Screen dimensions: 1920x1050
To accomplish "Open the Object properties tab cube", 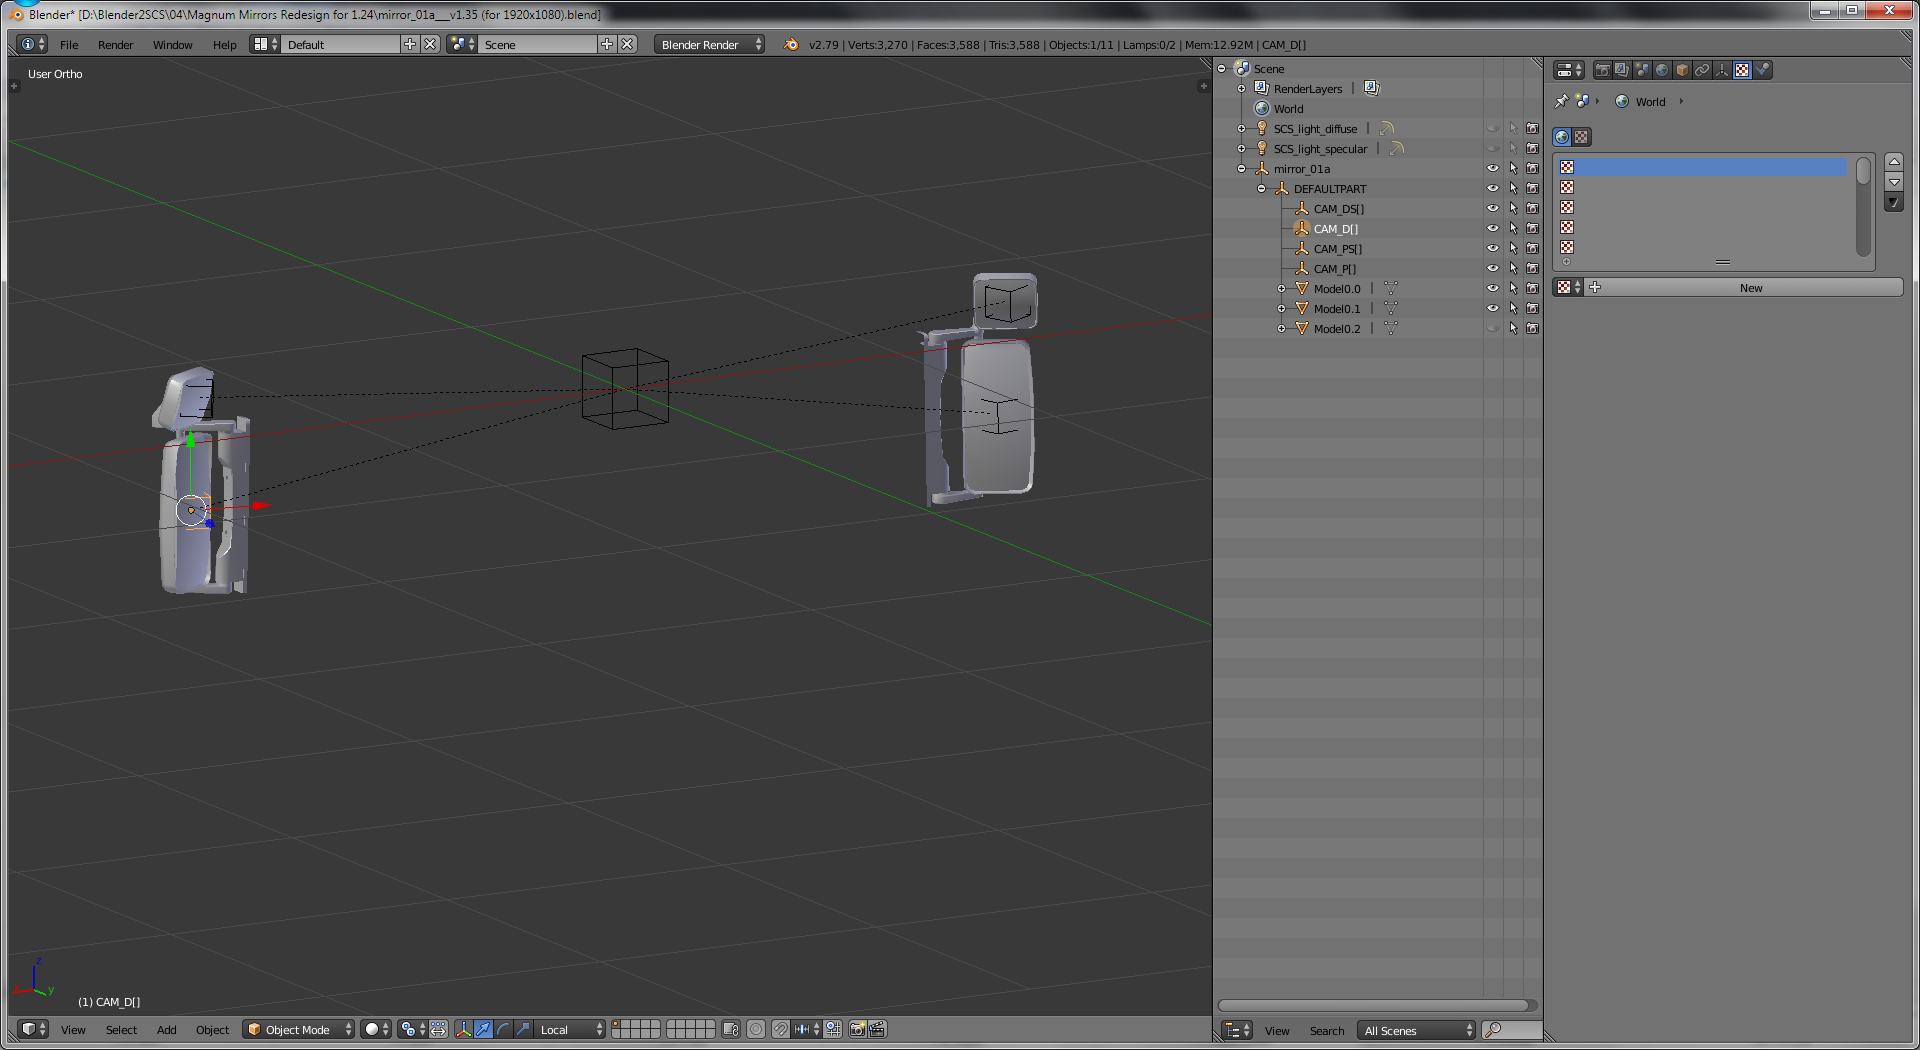I will click(x=1682, y=70).
